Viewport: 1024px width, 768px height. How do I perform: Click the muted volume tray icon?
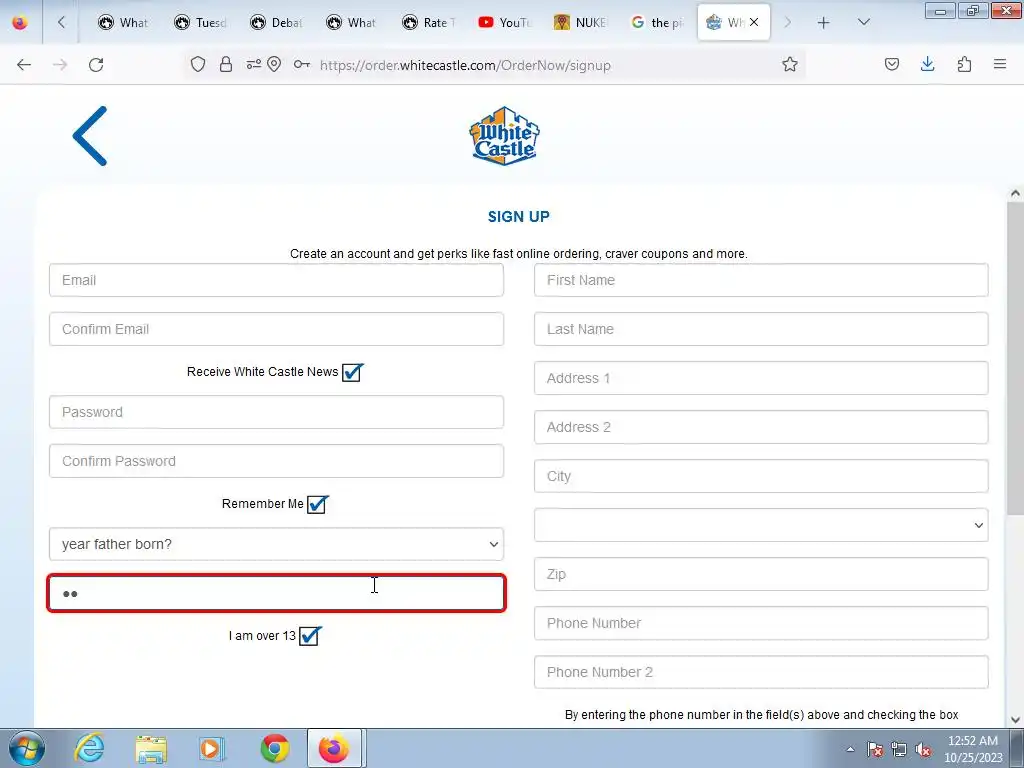pos(923,750)
